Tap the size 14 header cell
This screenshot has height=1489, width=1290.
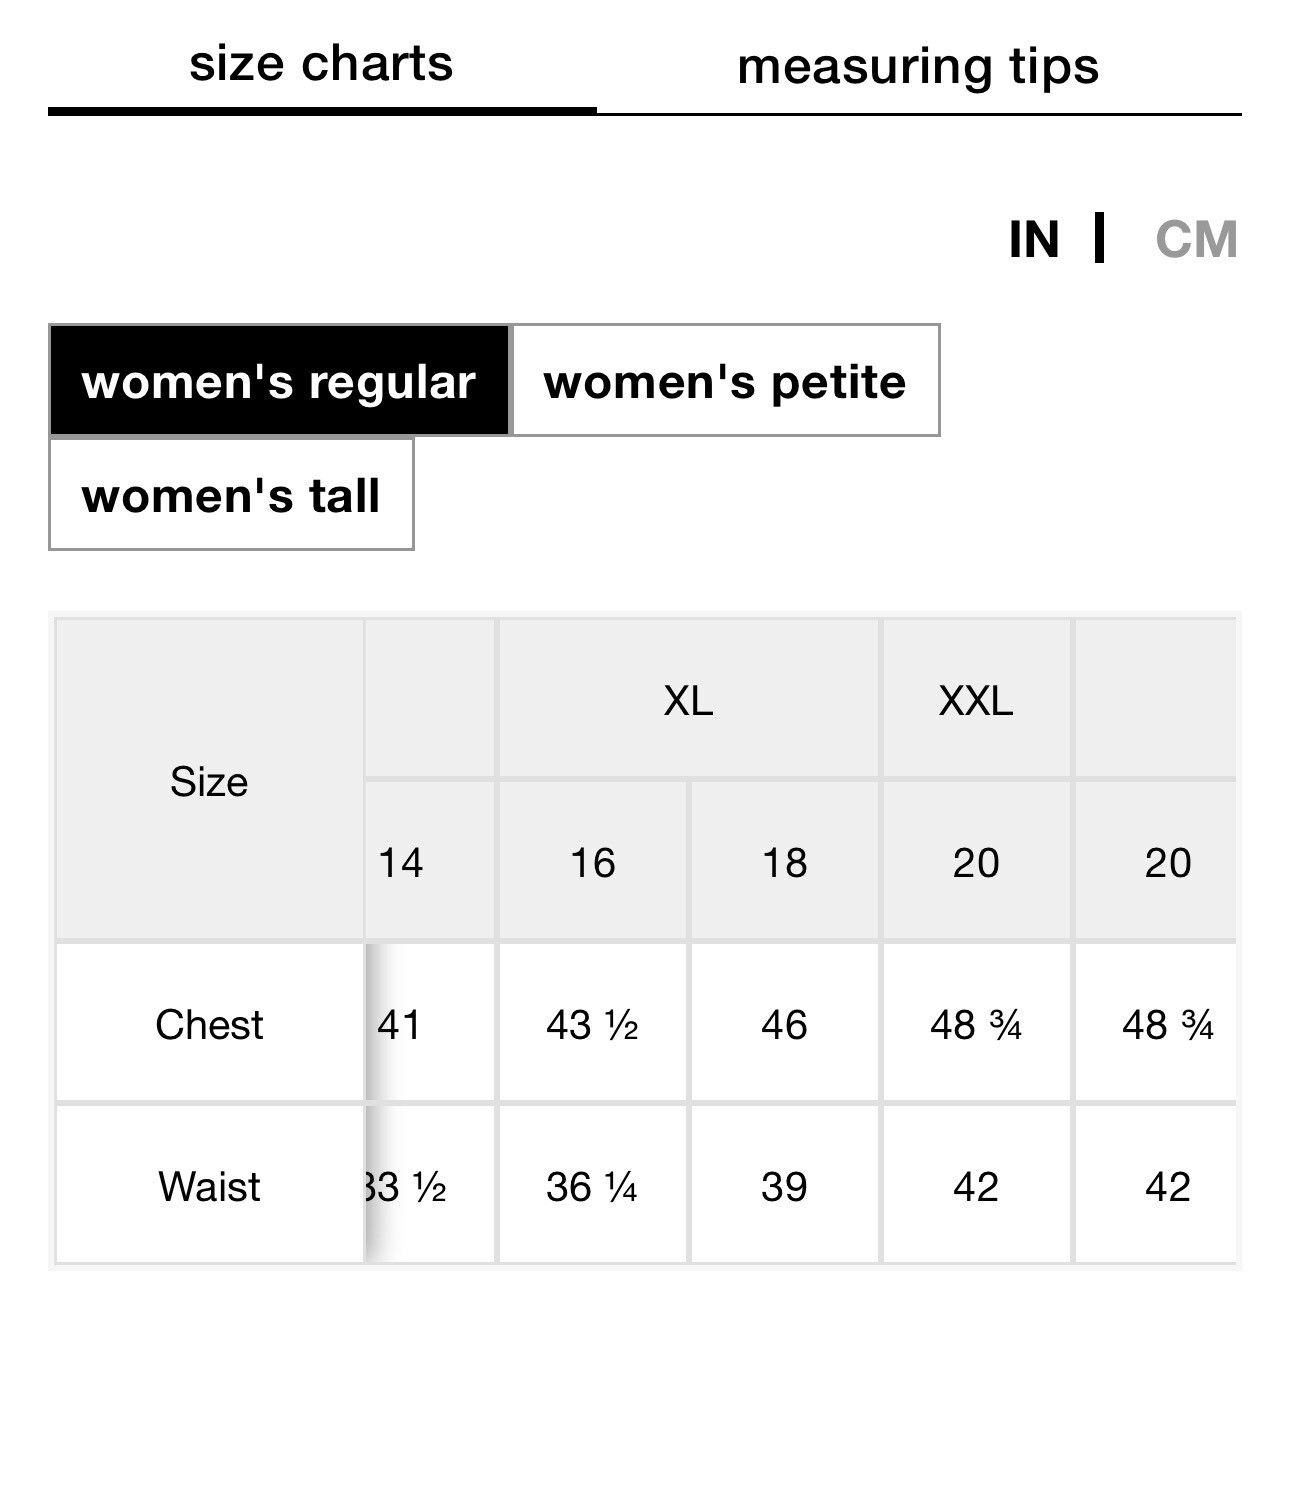[x=402, y=862]
